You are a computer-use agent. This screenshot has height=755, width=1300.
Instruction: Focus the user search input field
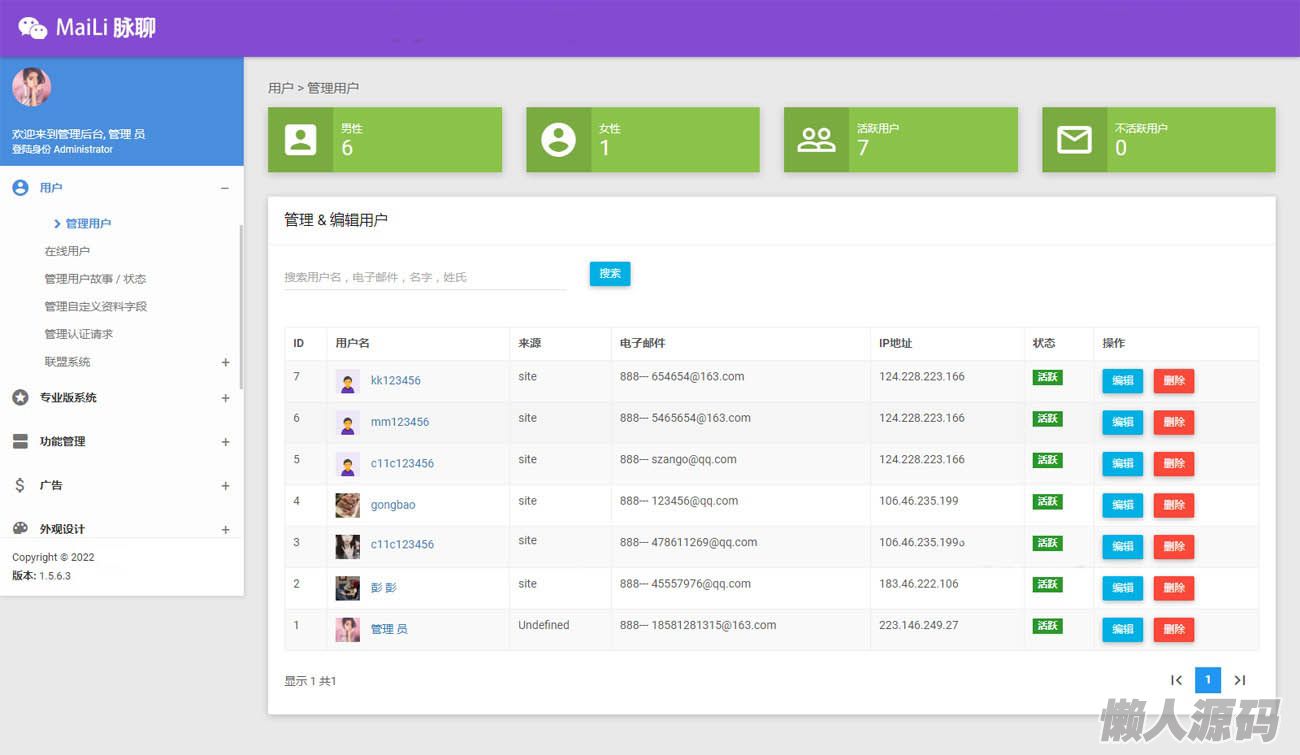[x=425, y=277]
